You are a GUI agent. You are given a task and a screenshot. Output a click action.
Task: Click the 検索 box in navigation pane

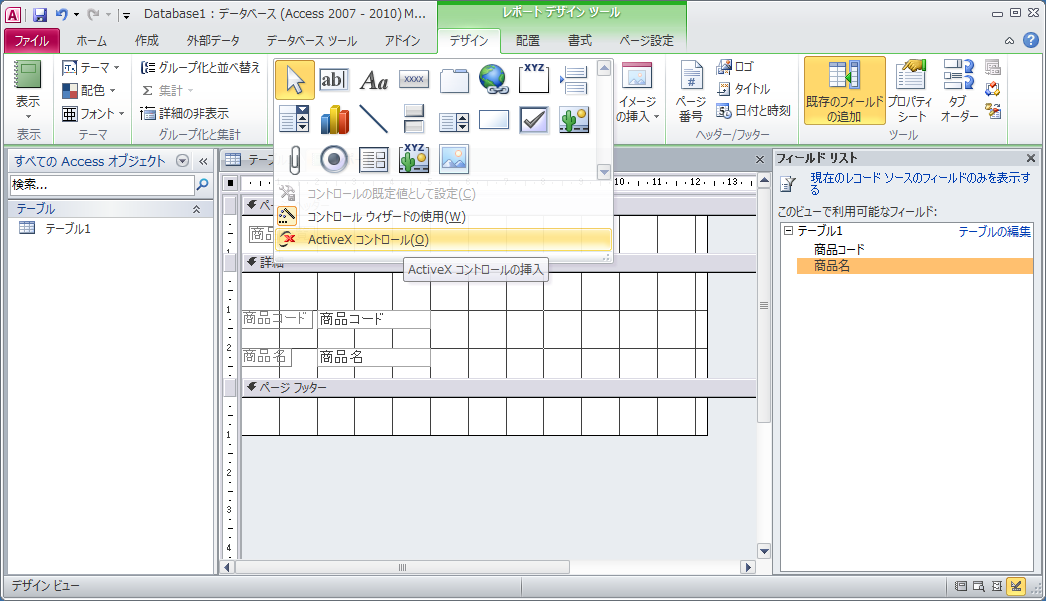pyautogui.click(x=102, y=185)
